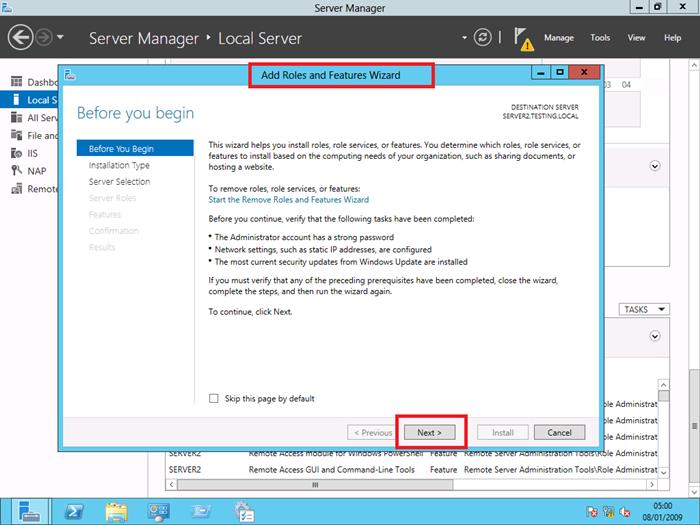Click Start the Remove Roles and Features Wizard link
The width and height of the screenshot is (700, 525).
[x=288, y=200]
